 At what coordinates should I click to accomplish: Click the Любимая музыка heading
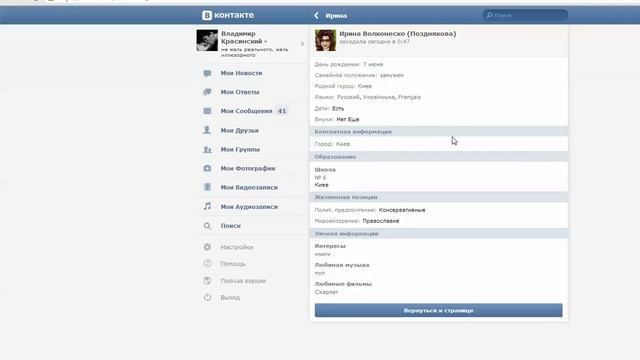coord(342,265)
